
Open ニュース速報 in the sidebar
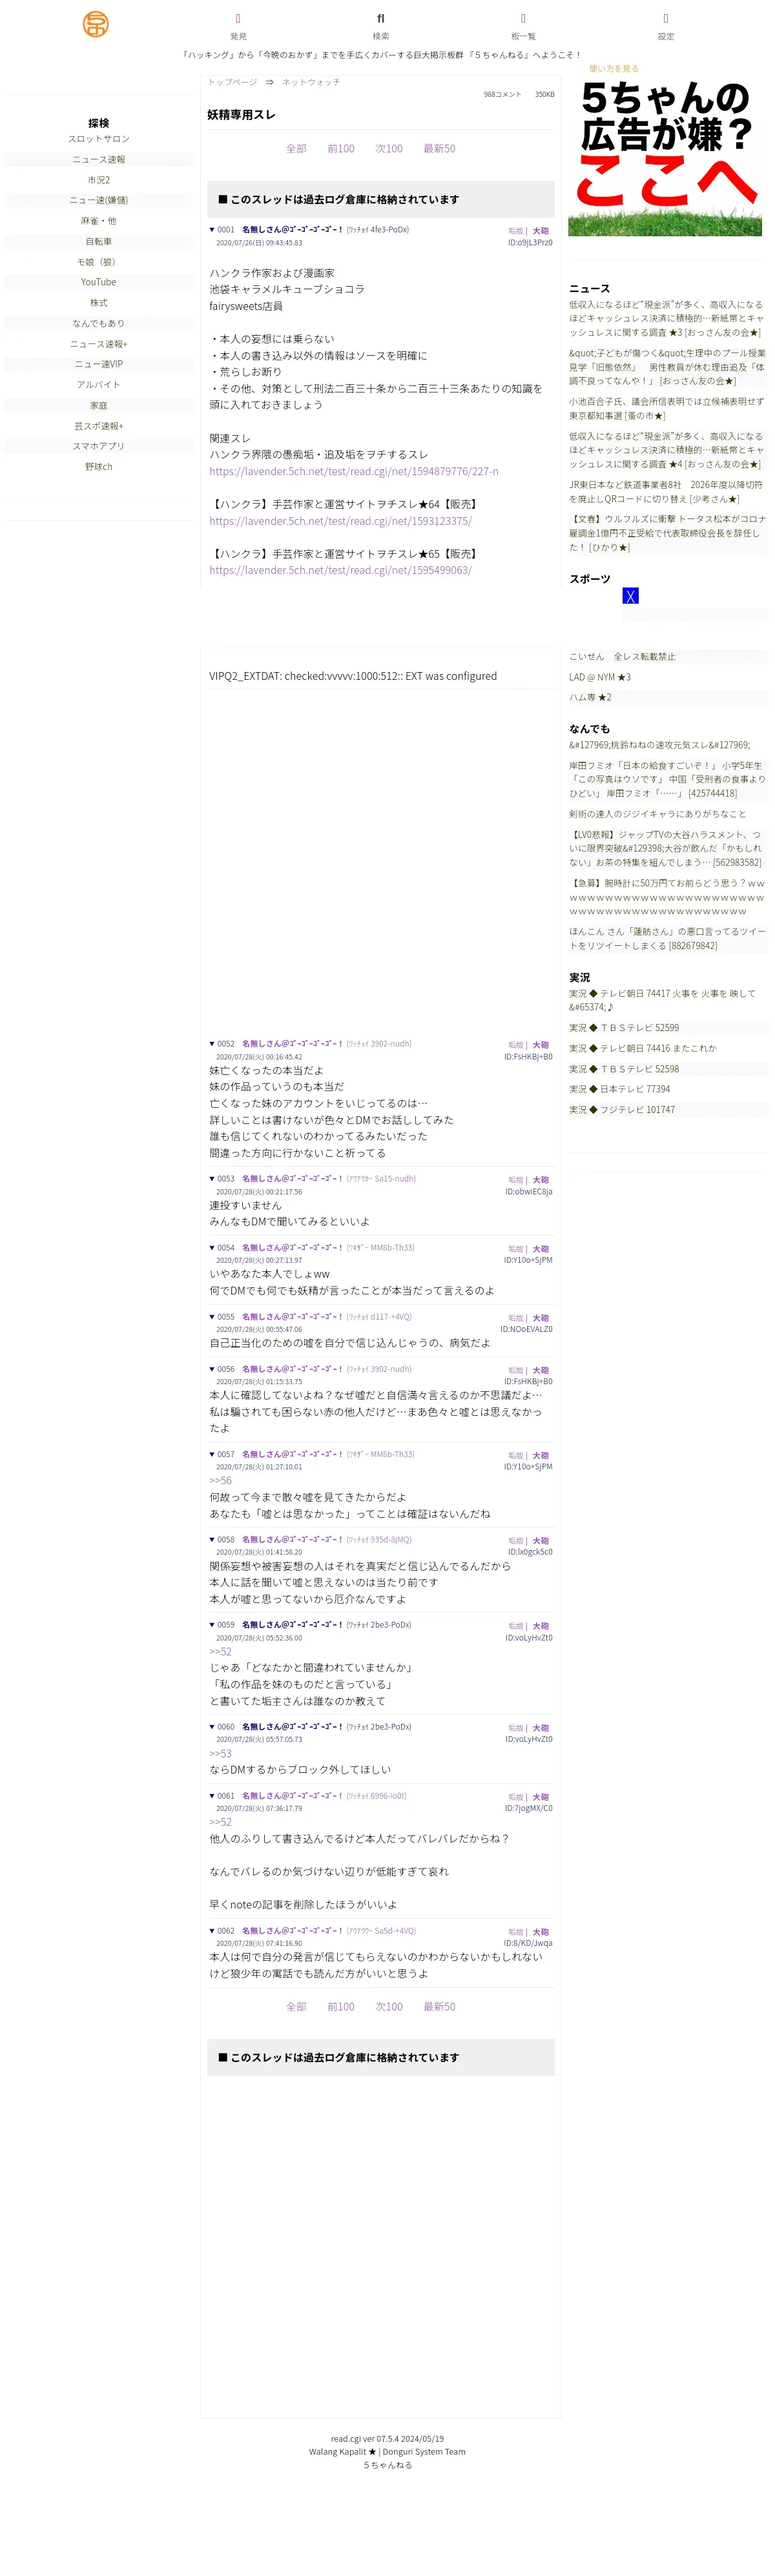click(99, 159)
